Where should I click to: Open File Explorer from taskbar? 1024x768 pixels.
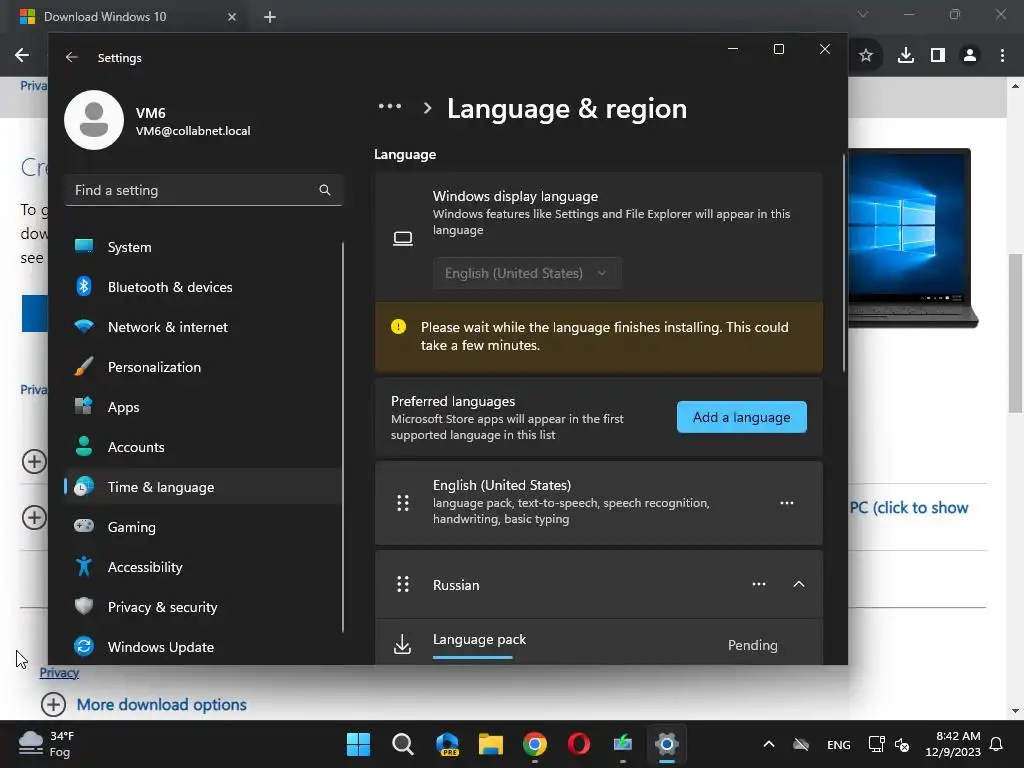coord(491,744)
